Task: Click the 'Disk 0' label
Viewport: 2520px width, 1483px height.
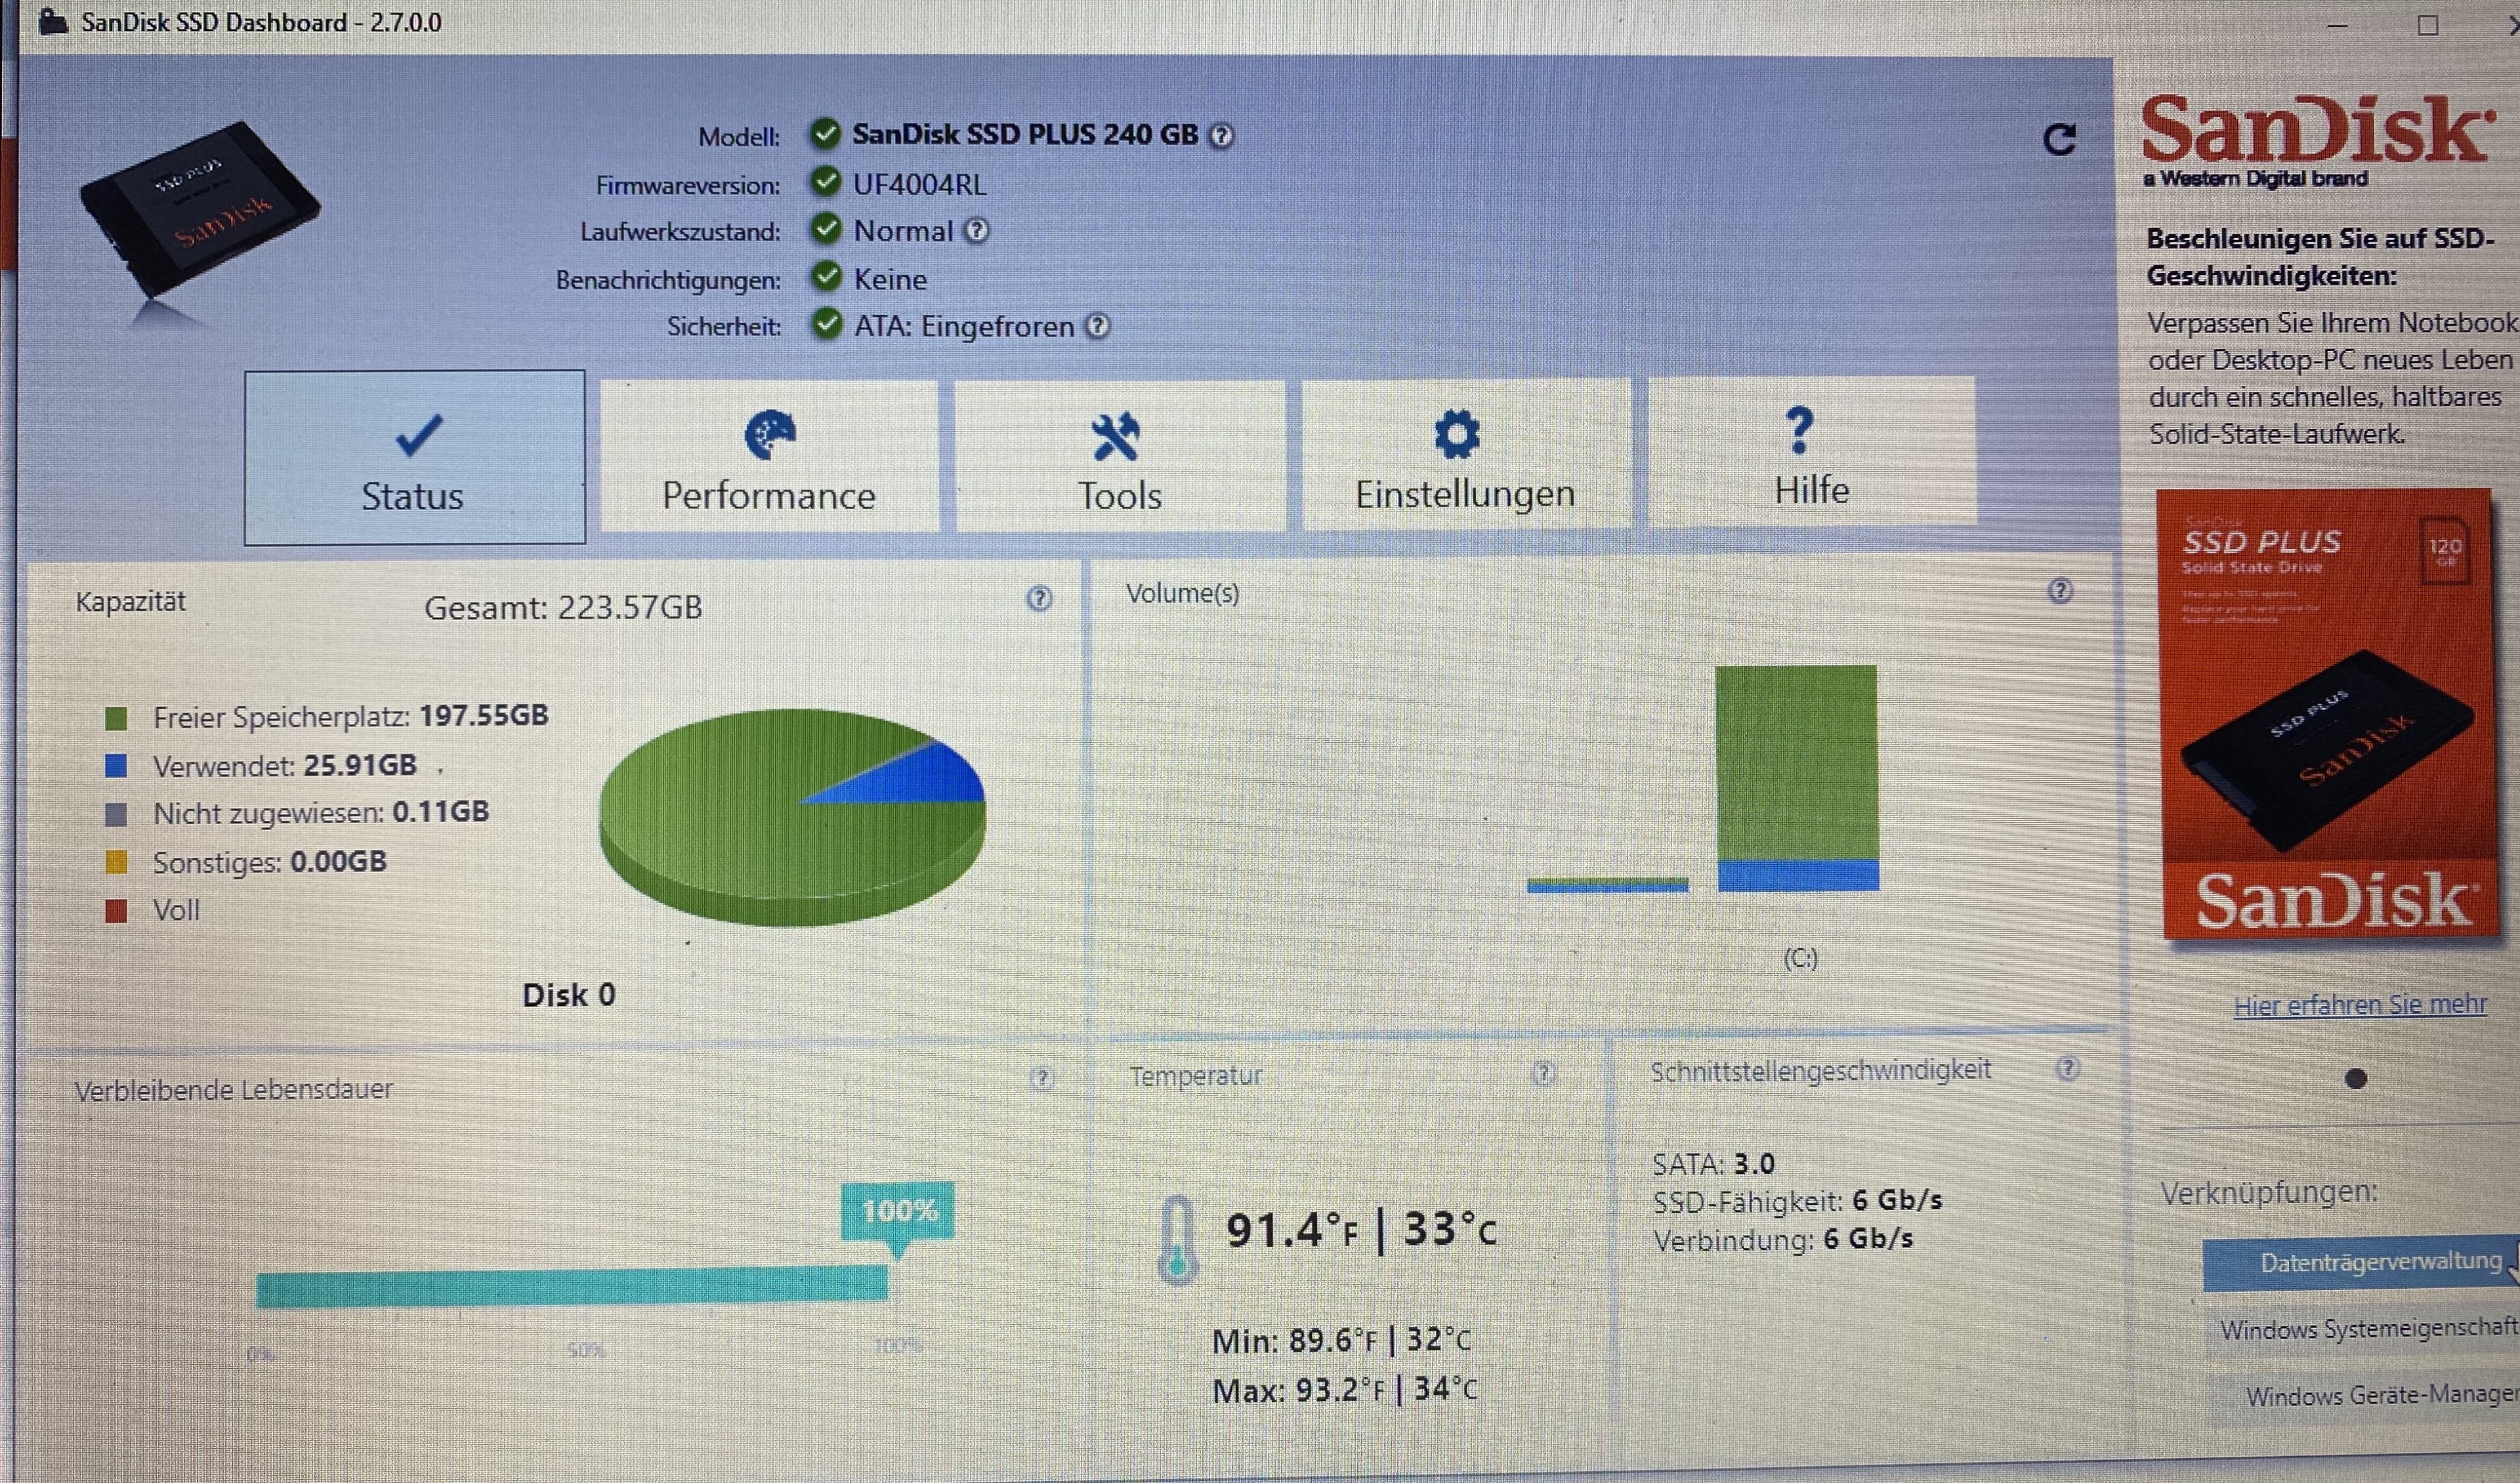Action: pyautogui.click(x=569, y=995)
